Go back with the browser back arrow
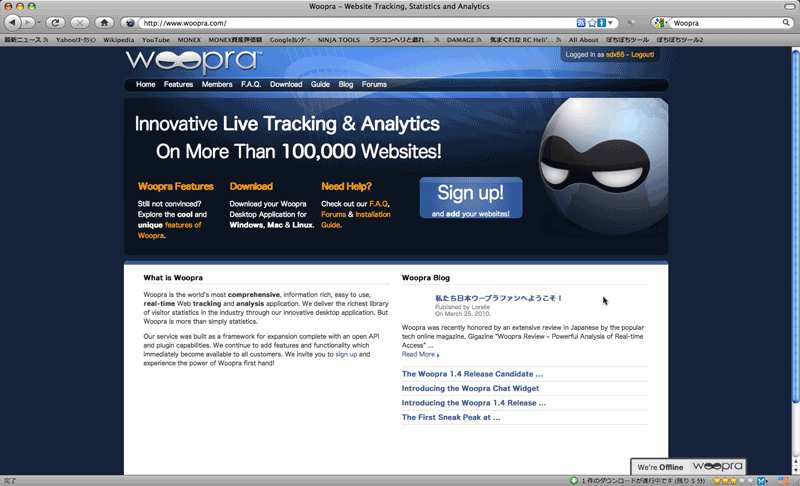This screenshot has width=800, height=486. tap(12, 22)
